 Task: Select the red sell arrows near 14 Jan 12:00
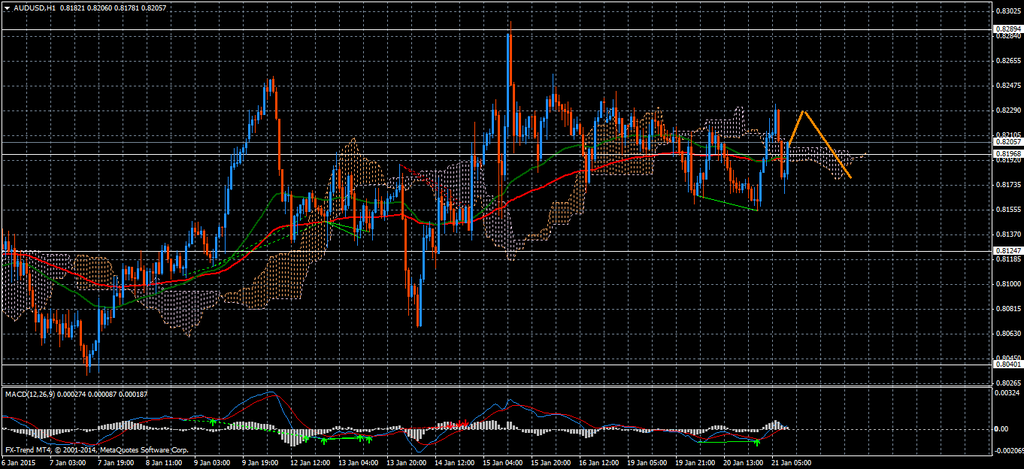pos(457,425)
